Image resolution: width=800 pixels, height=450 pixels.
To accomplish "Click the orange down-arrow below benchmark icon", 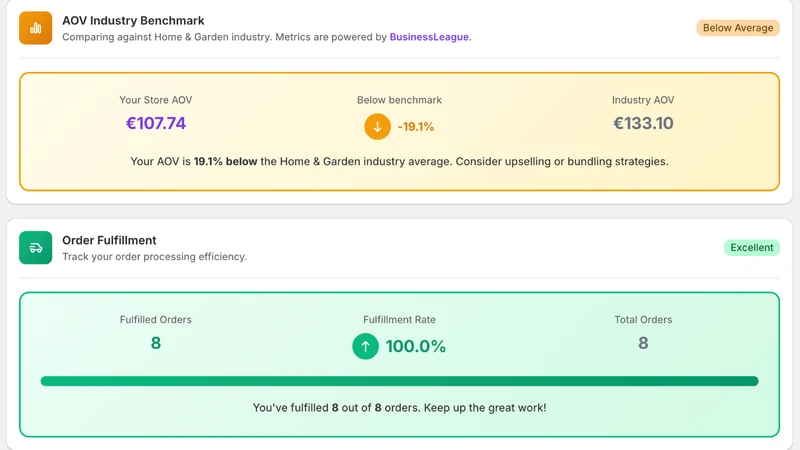I will click(x=378, y=127).
